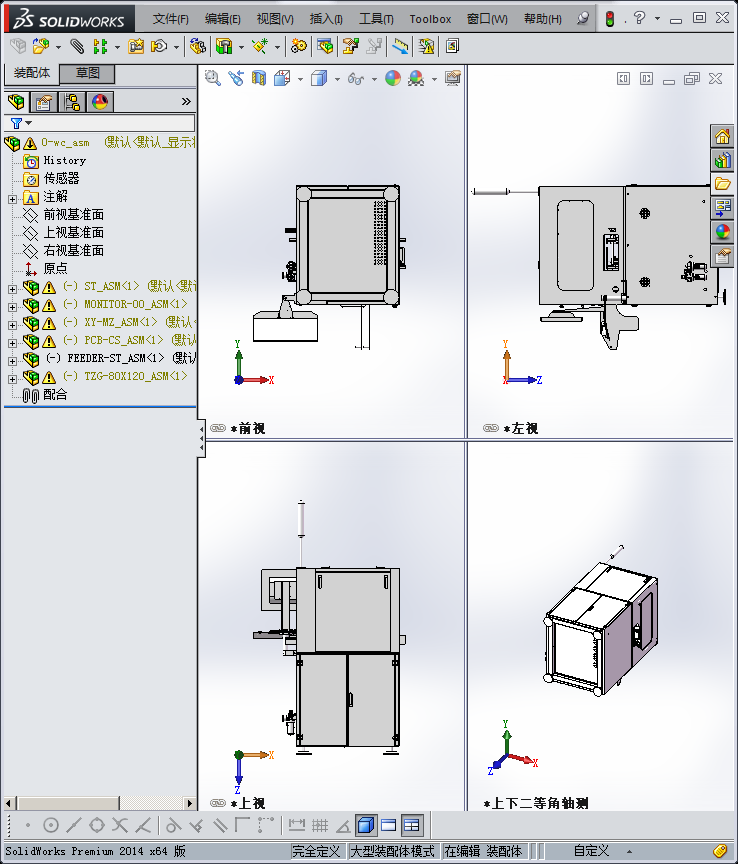Screen dimensions: 738x864
Task: Click the Interference Detection ruler icon
Action: click(x=400, y=46)
